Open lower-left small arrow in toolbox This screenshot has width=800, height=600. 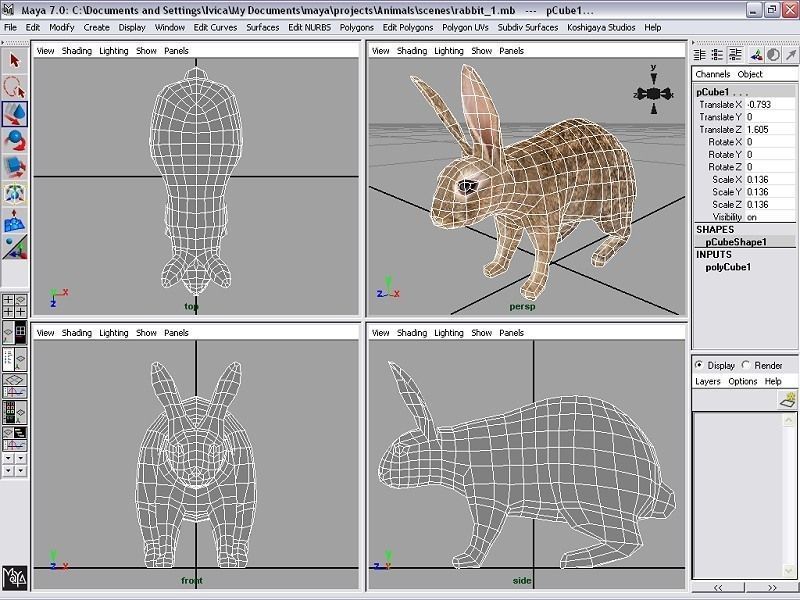coord(8,470)
